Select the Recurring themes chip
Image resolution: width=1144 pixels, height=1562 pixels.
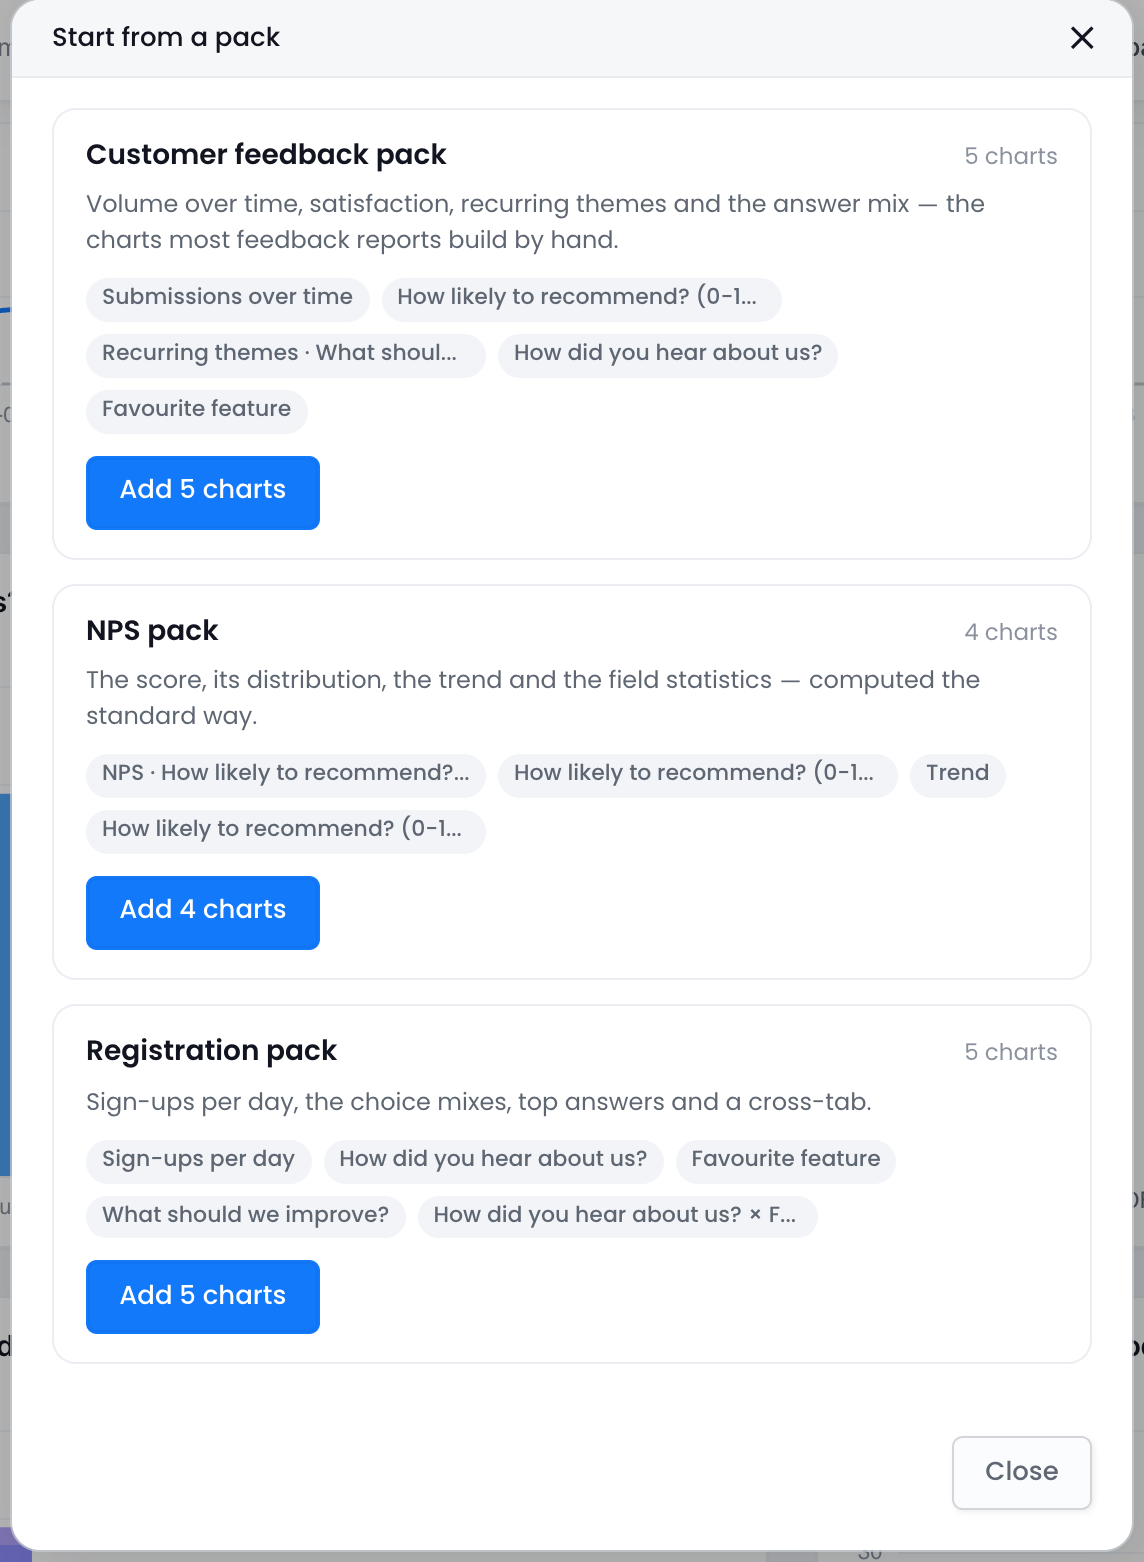(285, 354)
